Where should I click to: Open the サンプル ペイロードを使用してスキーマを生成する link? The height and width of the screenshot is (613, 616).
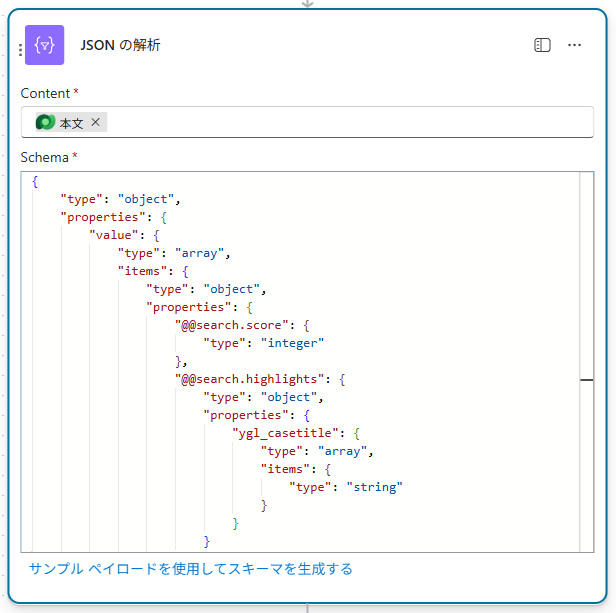coord(190,569)
